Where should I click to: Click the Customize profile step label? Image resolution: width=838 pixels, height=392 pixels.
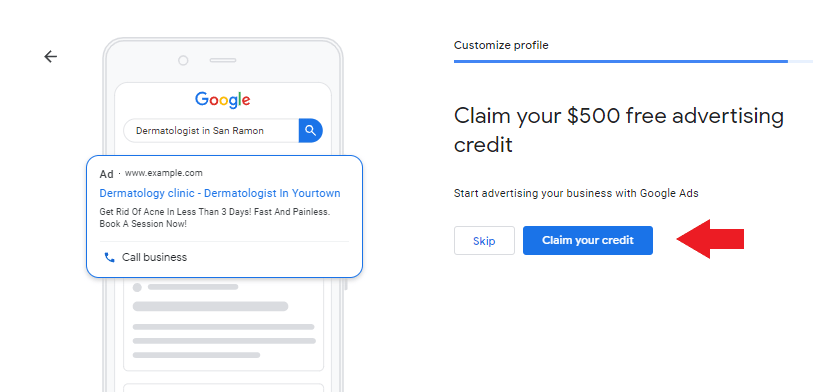[x=501, y=45]
